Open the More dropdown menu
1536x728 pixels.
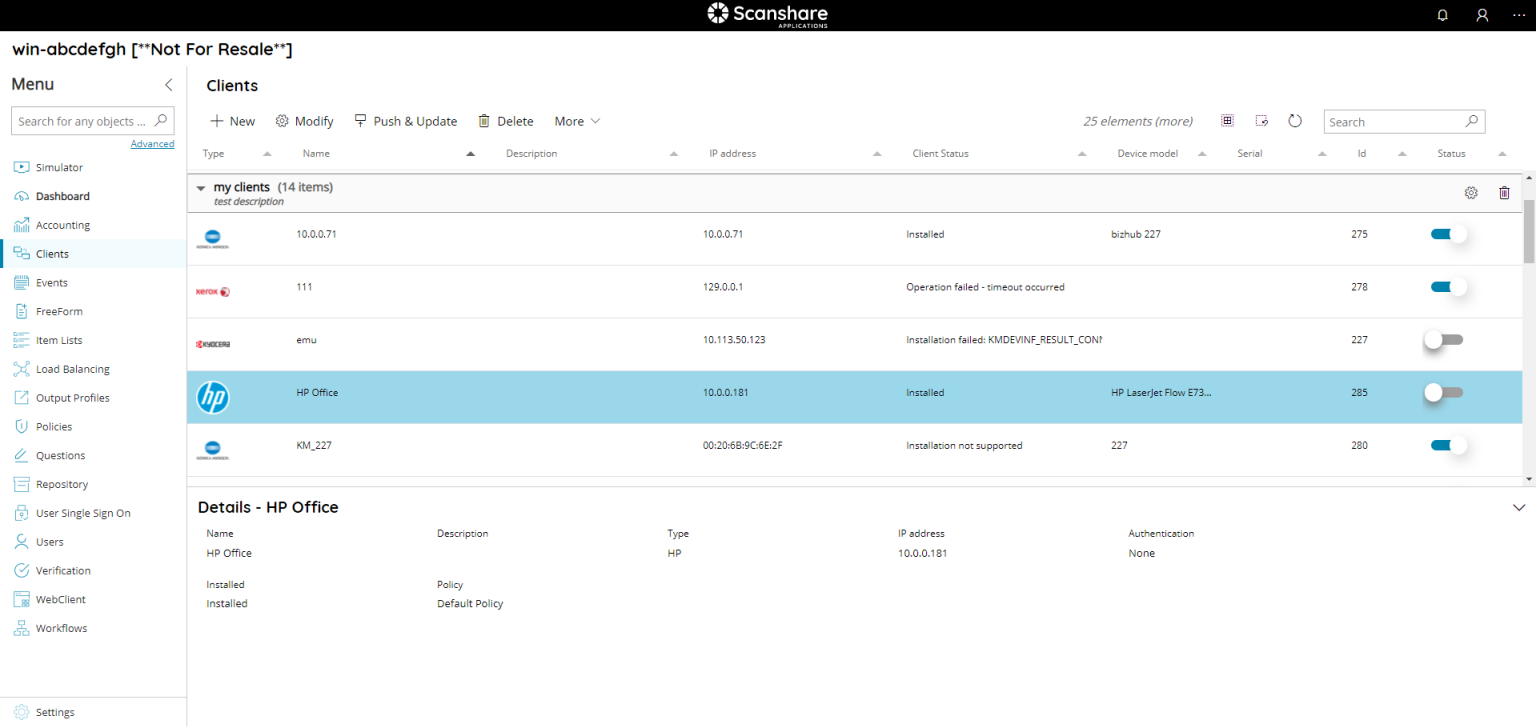tap(577, 120)
